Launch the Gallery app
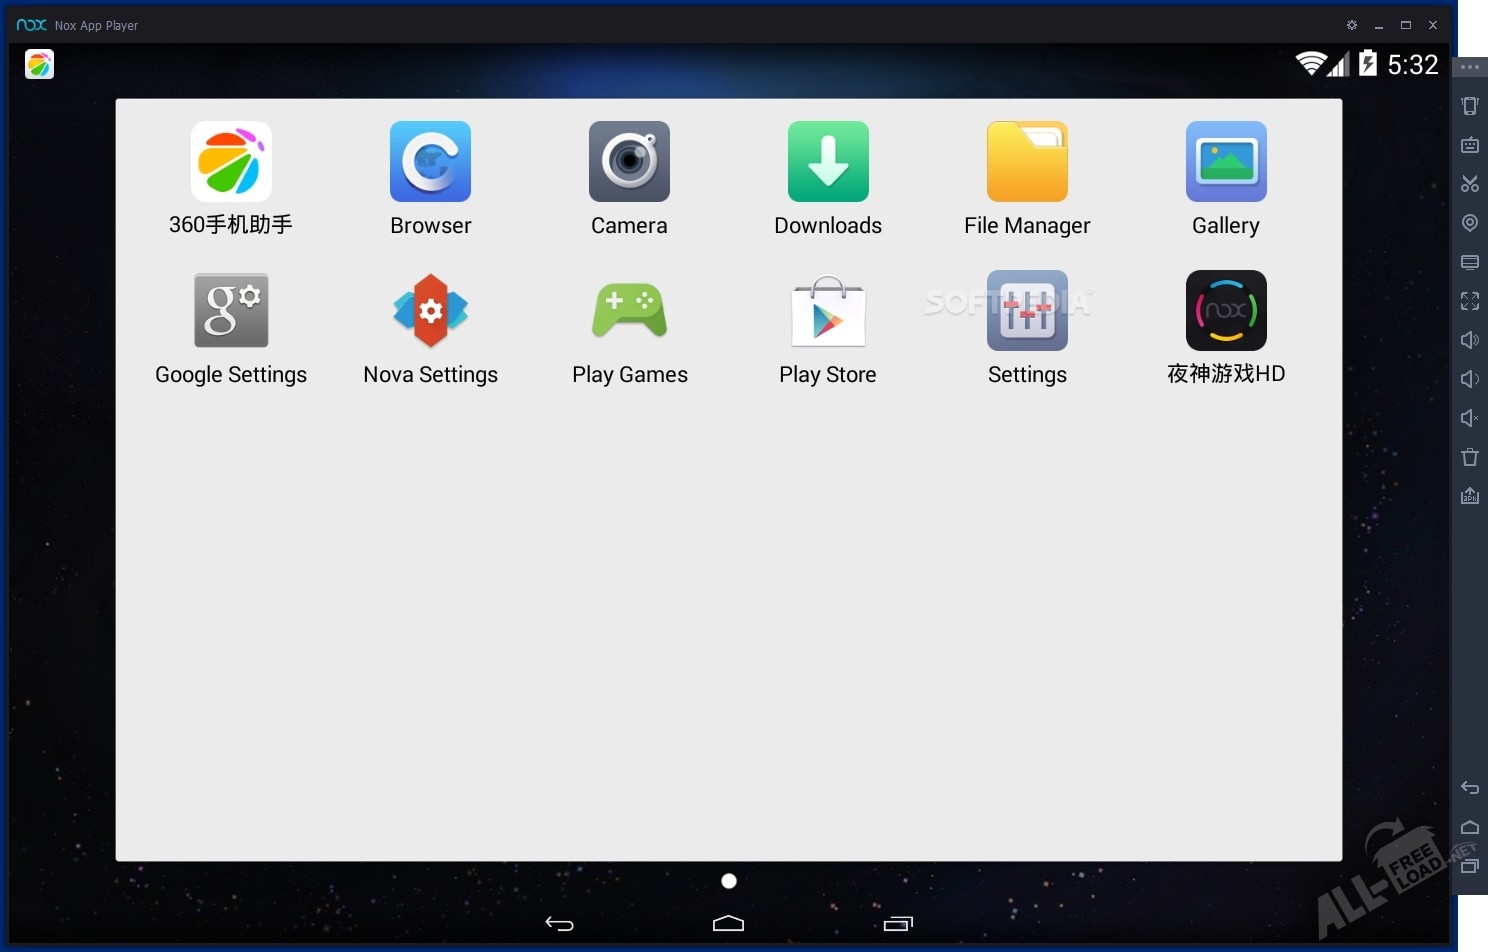 click(x=1226, y=162)
